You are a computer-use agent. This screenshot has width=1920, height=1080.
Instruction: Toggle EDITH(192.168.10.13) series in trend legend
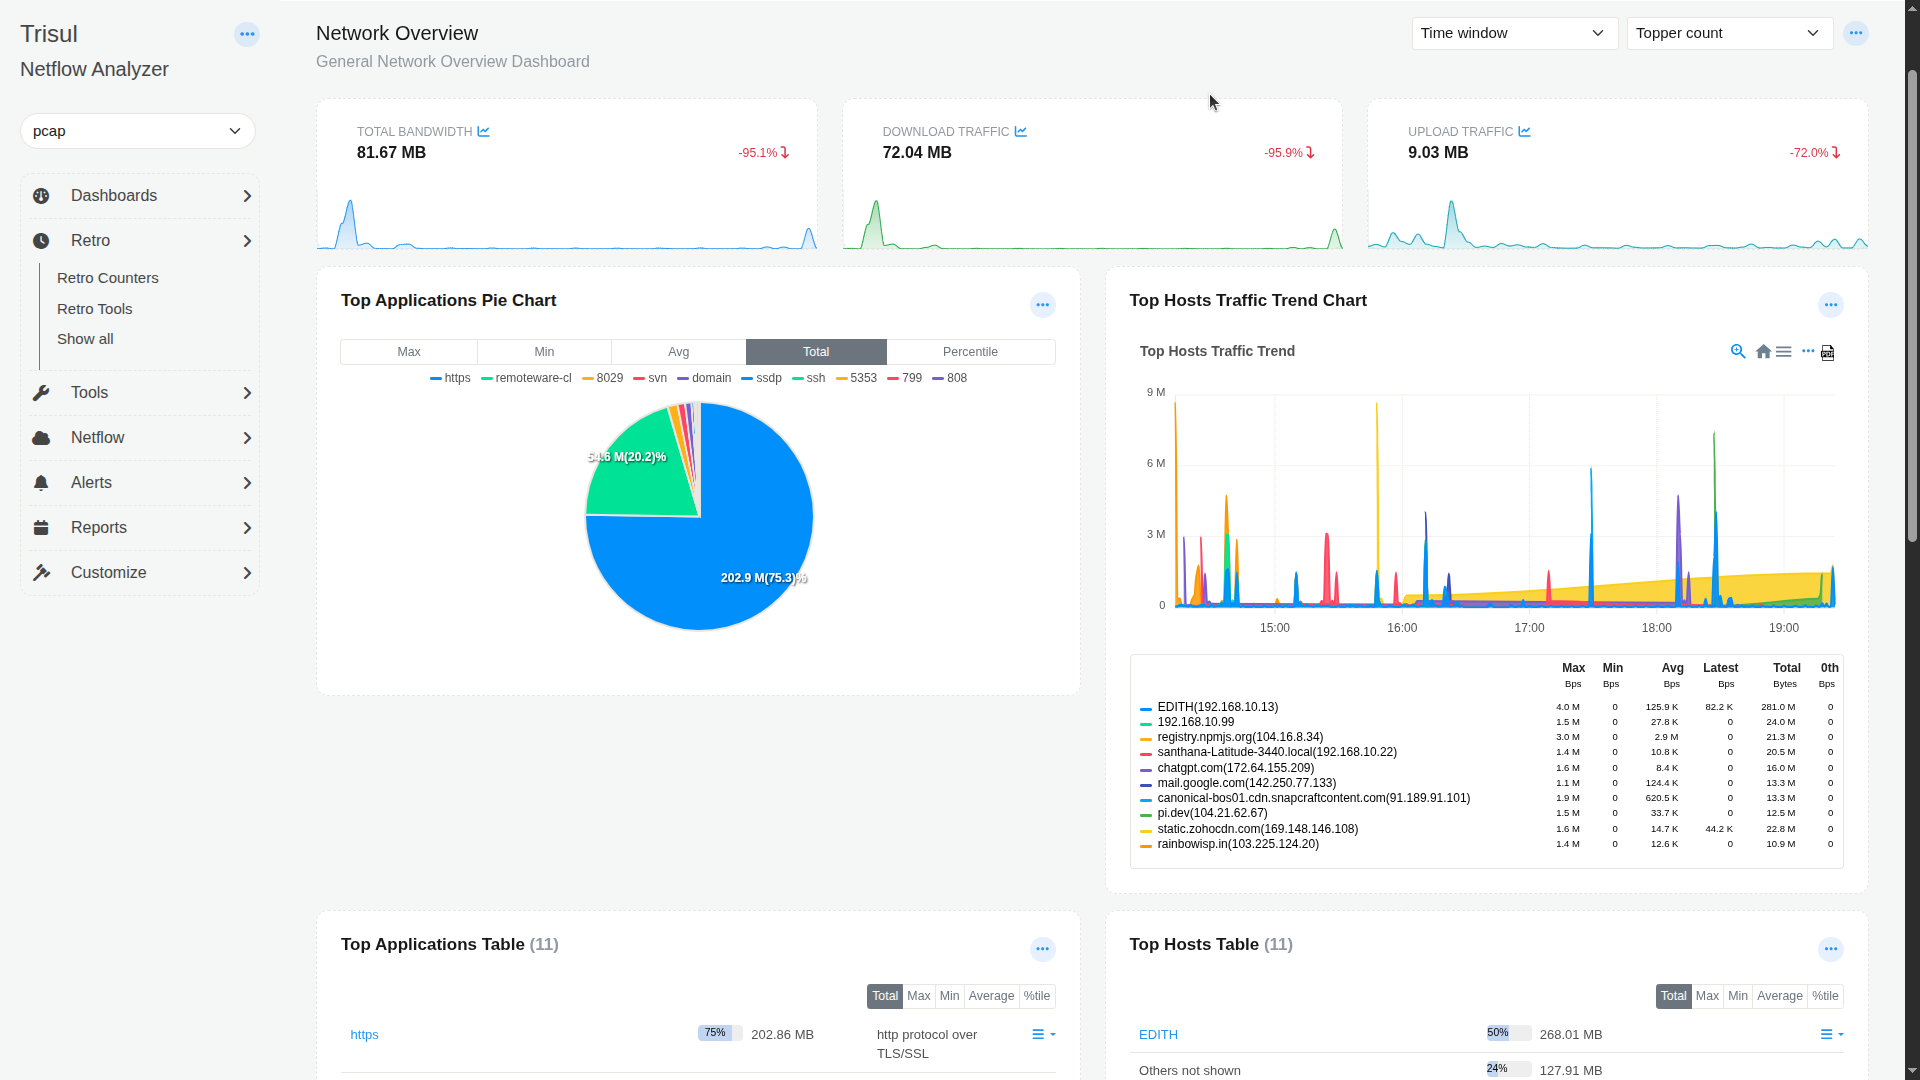pos(1209,708)
